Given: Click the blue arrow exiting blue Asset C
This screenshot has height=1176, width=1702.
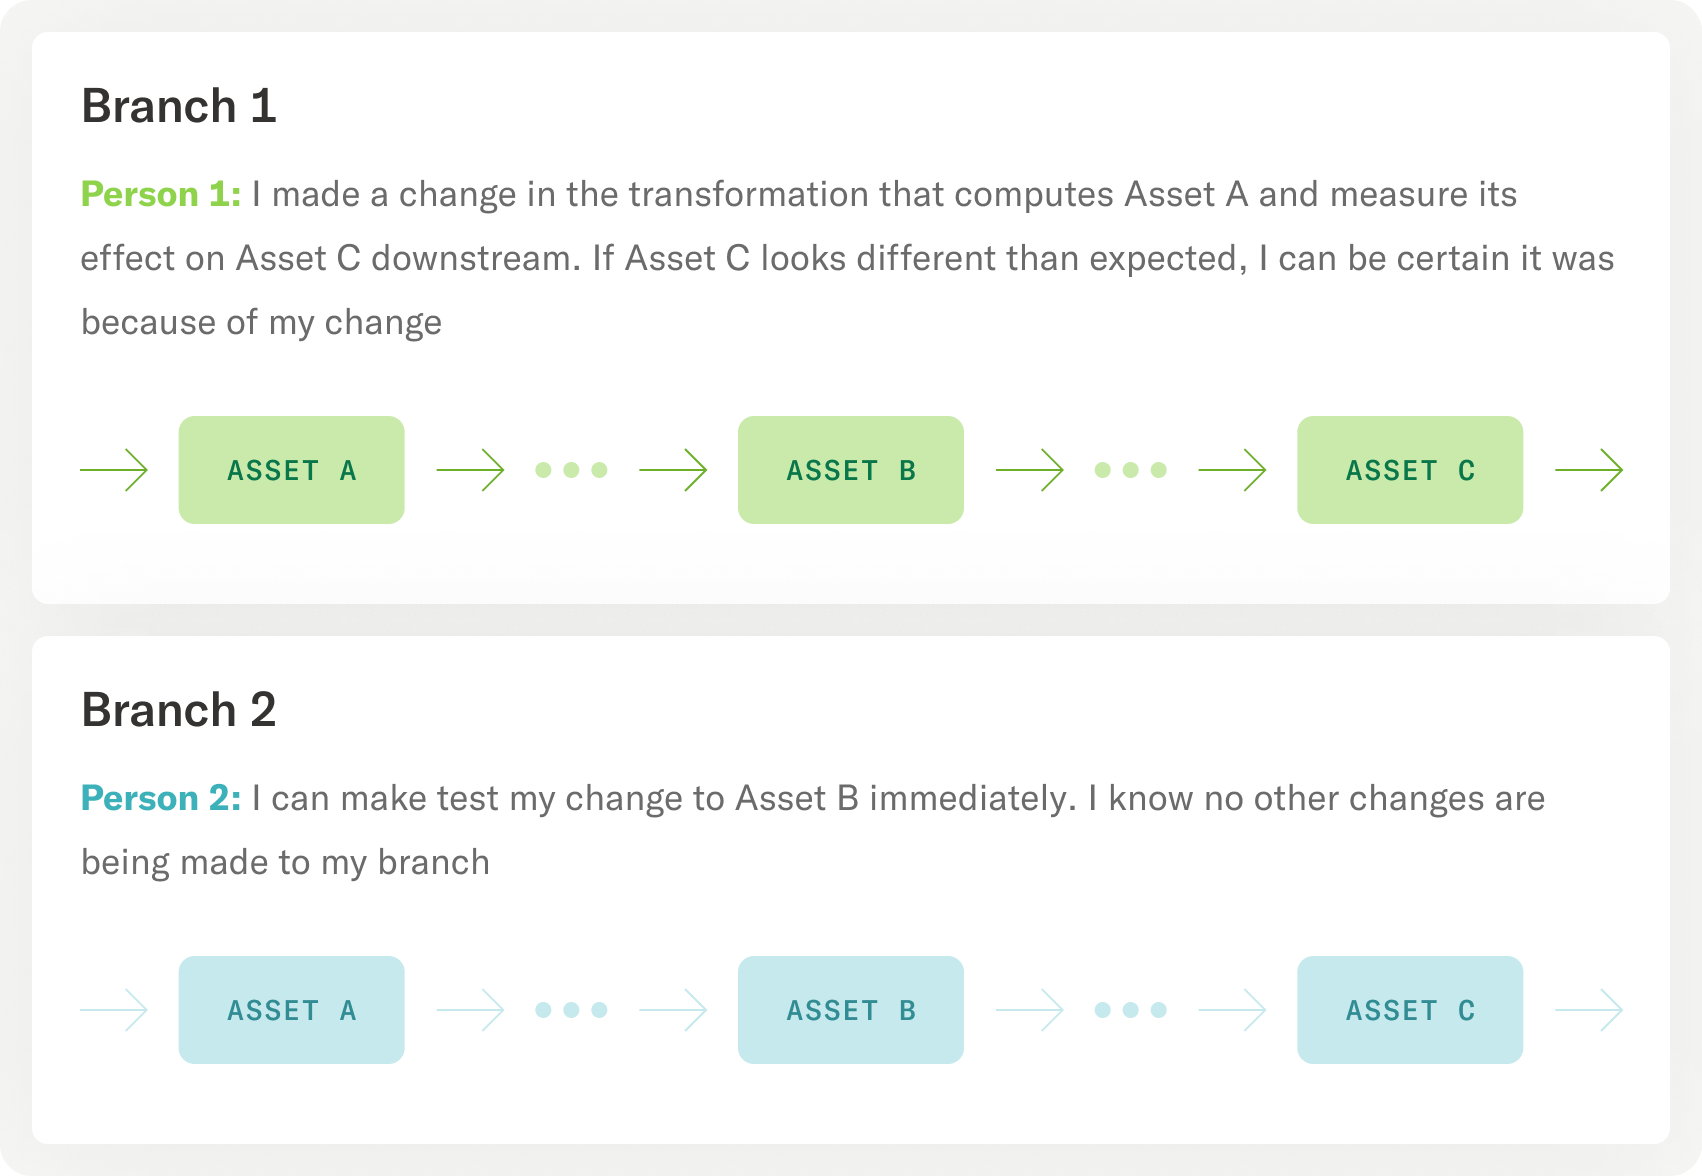Looking at the screenshot, I should (1589, 1010).
